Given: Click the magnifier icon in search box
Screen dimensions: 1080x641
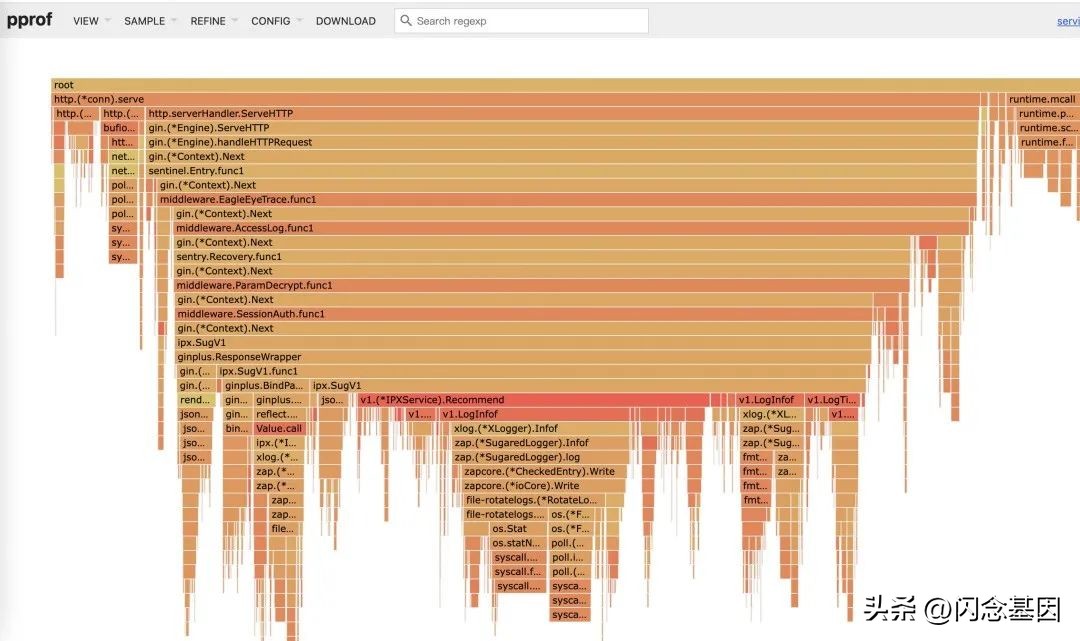Looking at the screenshot, I should pyautogui.click(x=405, y=21).
